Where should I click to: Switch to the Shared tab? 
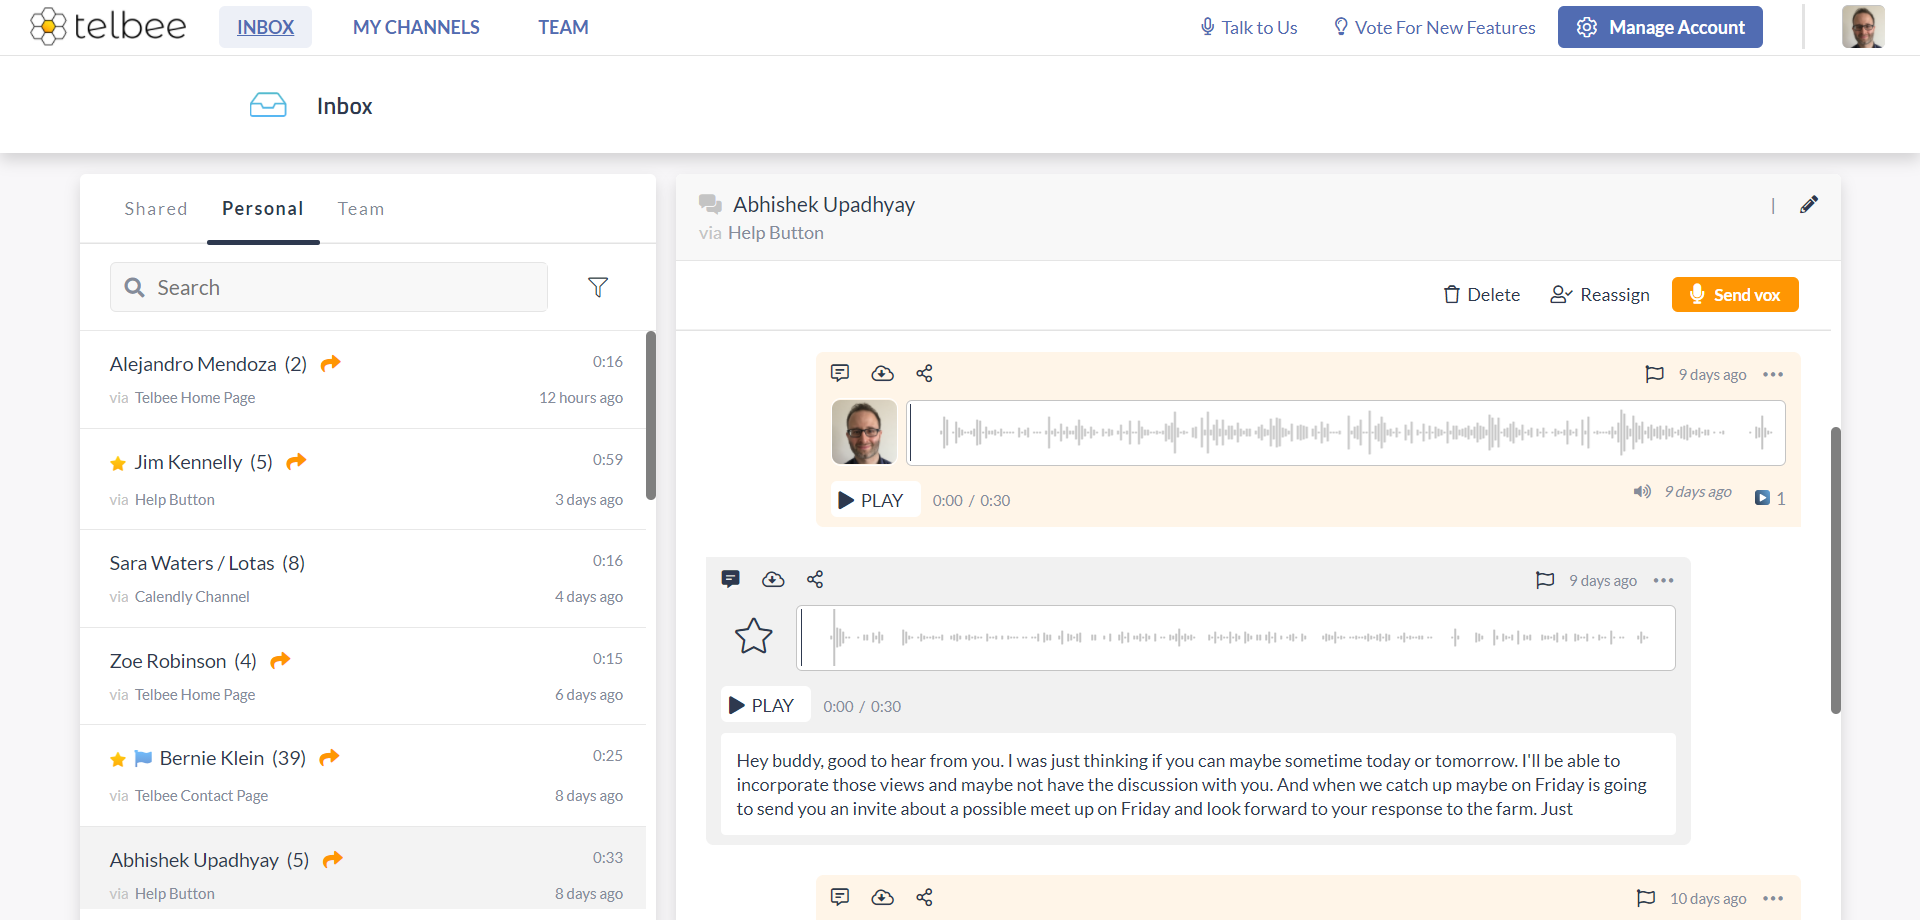click(x=156, y=208)
